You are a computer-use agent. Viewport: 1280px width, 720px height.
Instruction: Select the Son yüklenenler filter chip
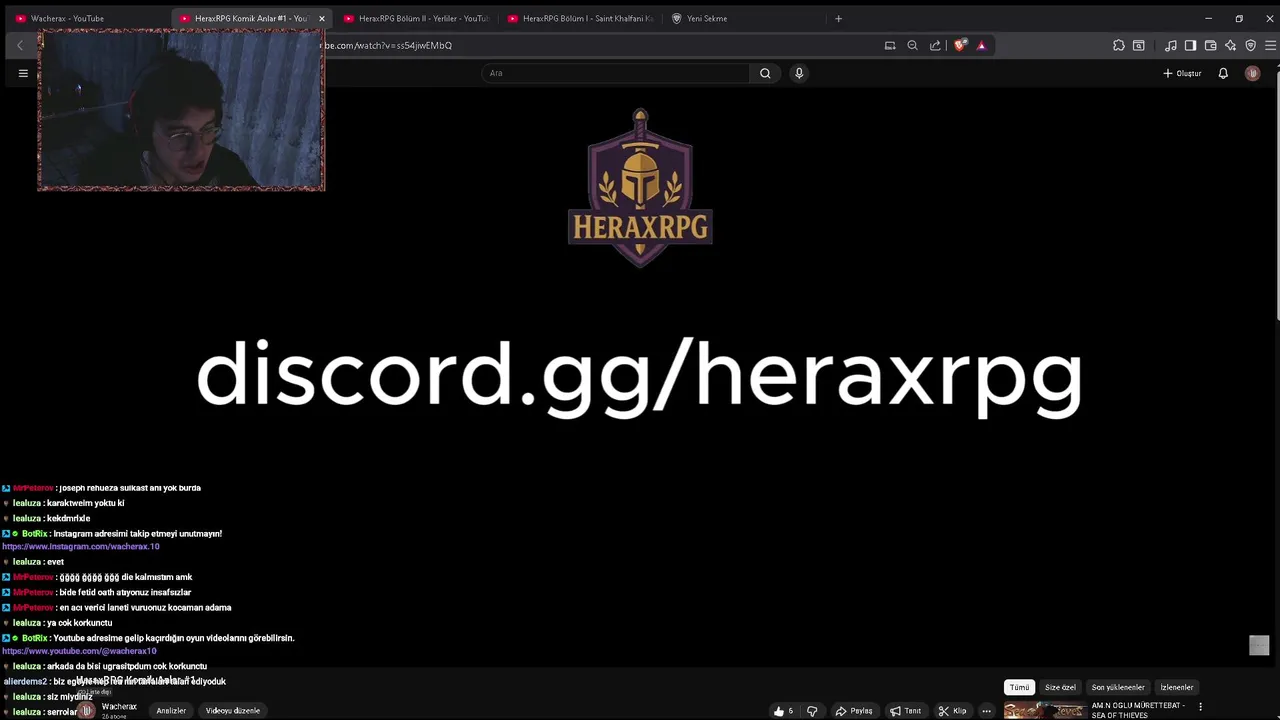pos(1118,687)
